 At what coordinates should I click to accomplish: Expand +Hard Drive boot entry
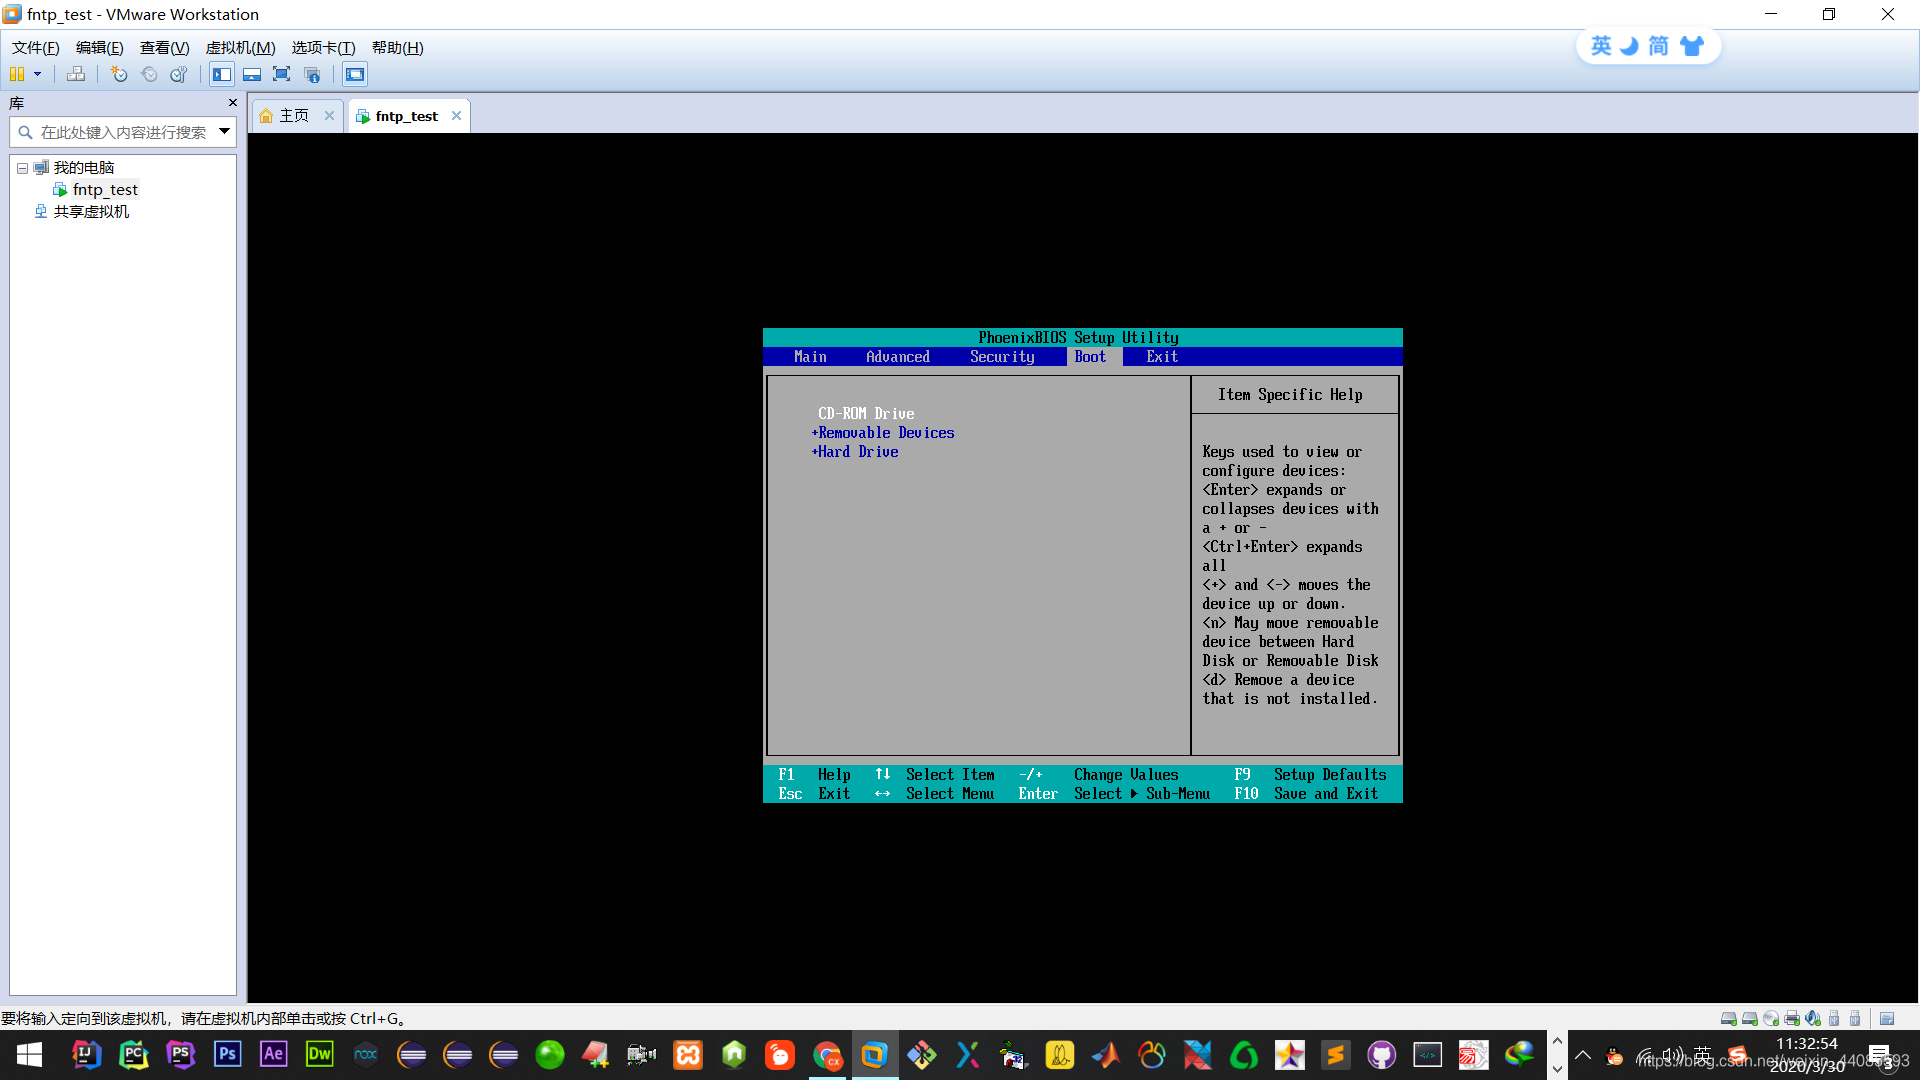(x=855, y=452)
